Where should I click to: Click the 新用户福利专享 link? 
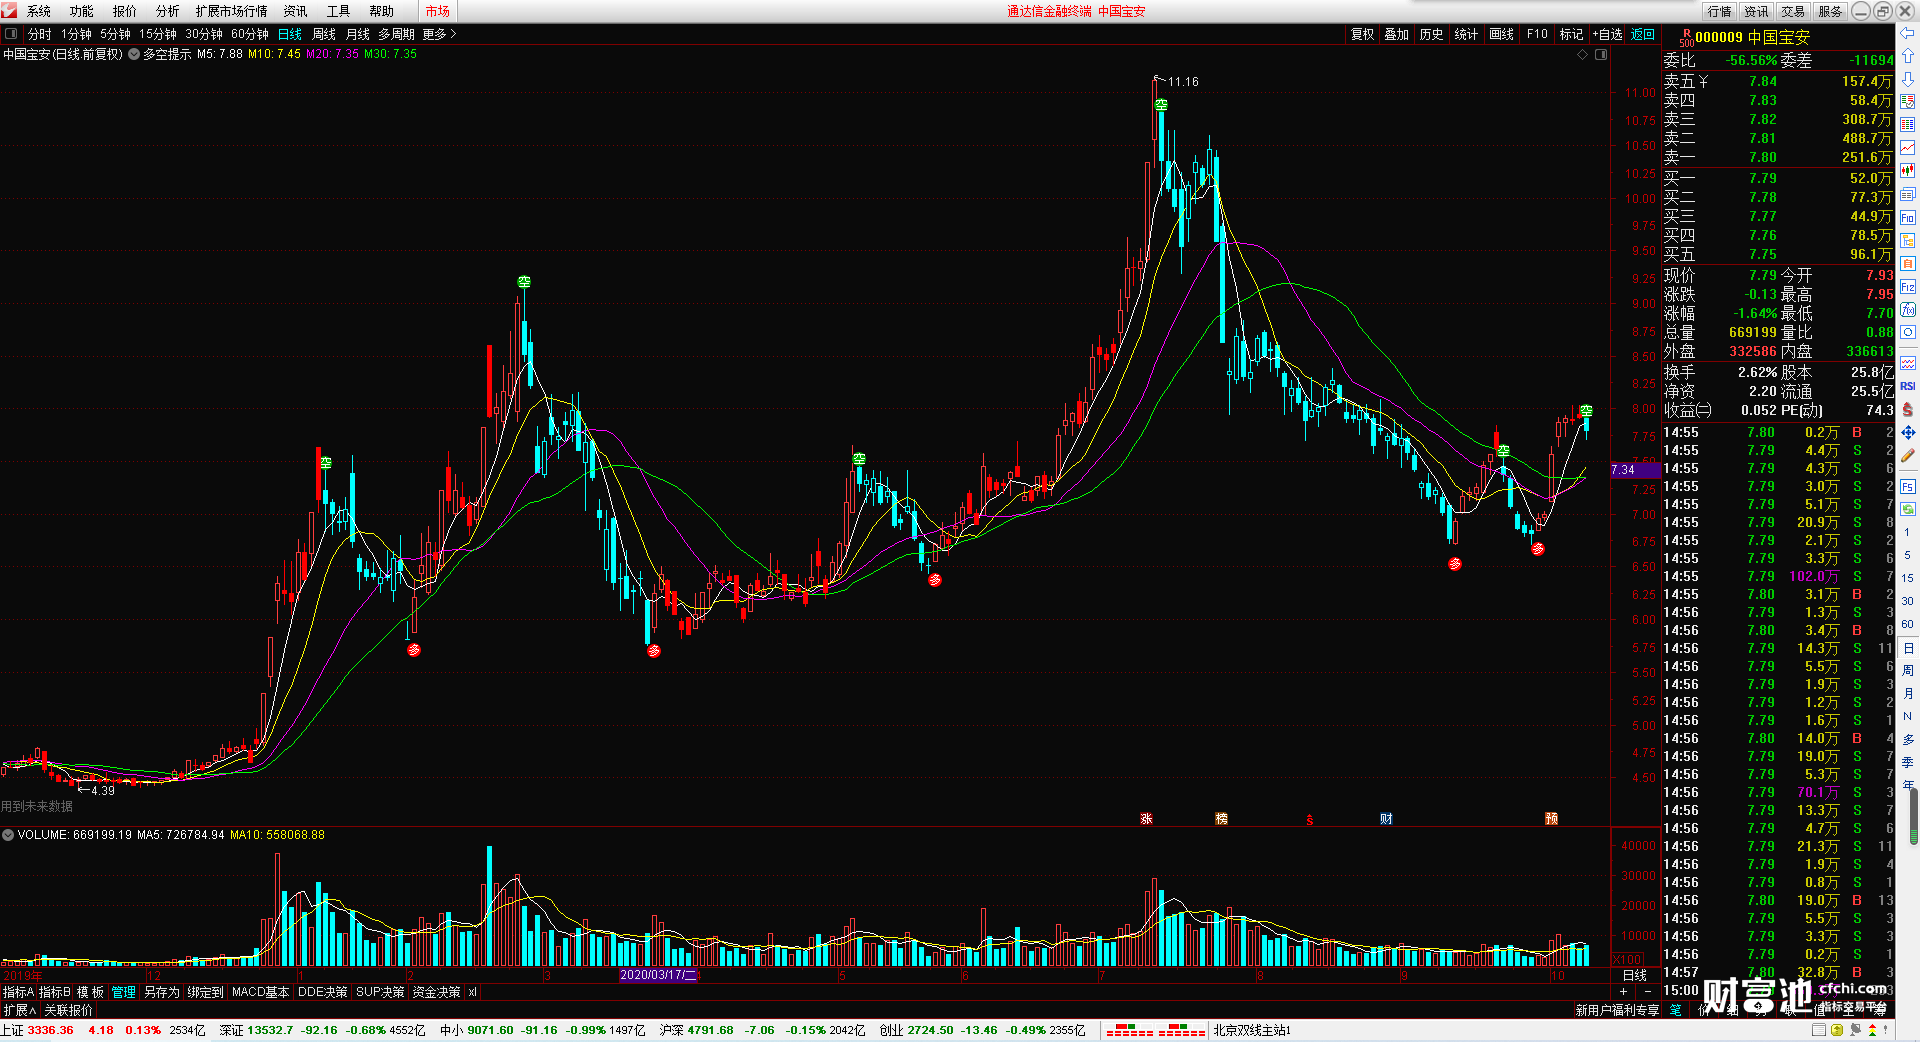[1617, 1010]
